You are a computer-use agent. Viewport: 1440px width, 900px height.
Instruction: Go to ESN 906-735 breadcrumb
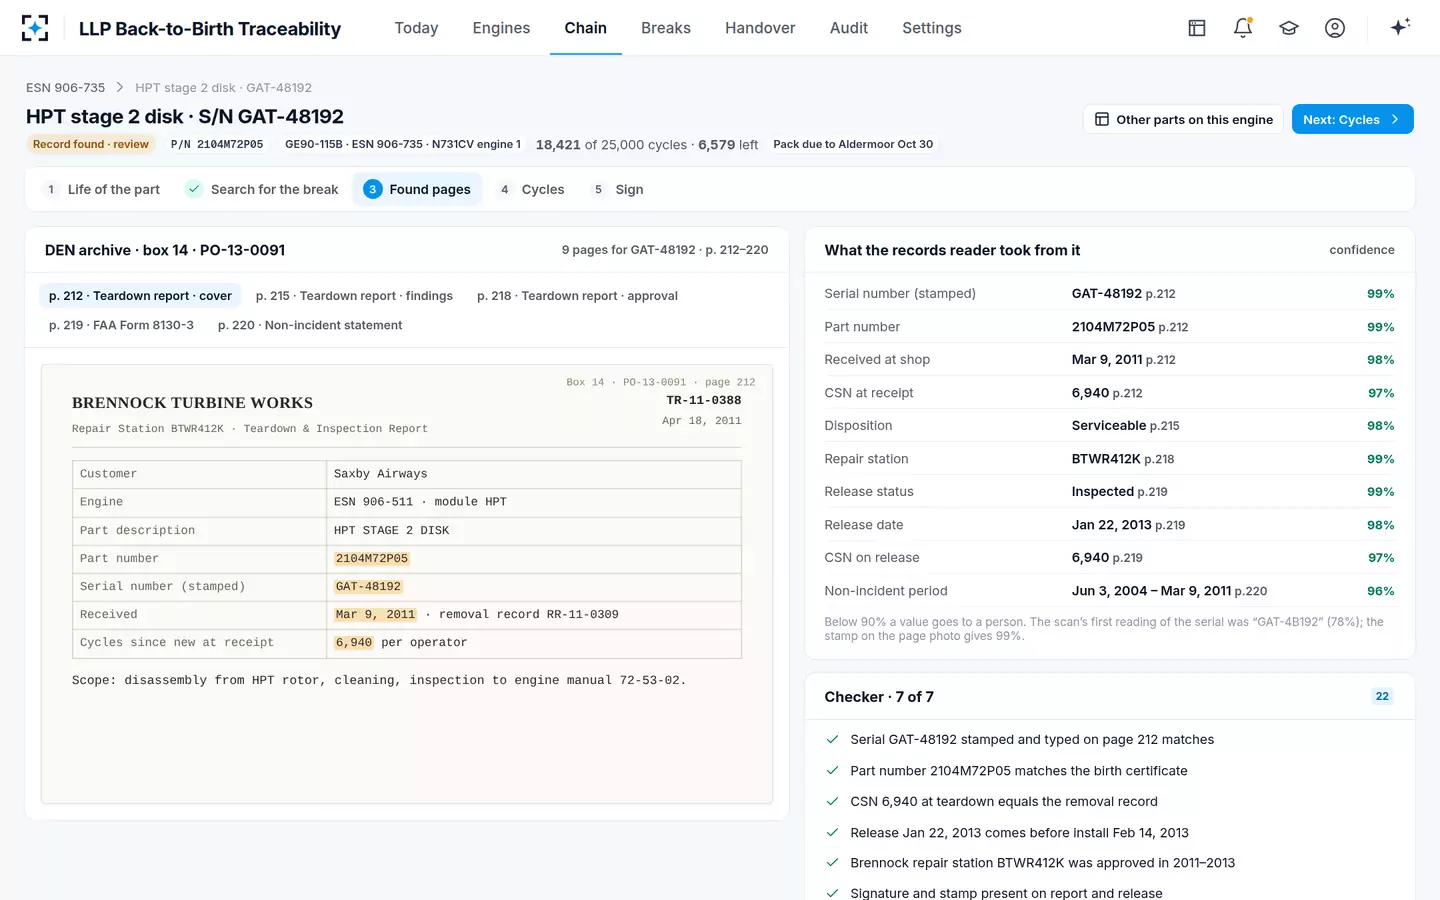[x=65, y=88]
